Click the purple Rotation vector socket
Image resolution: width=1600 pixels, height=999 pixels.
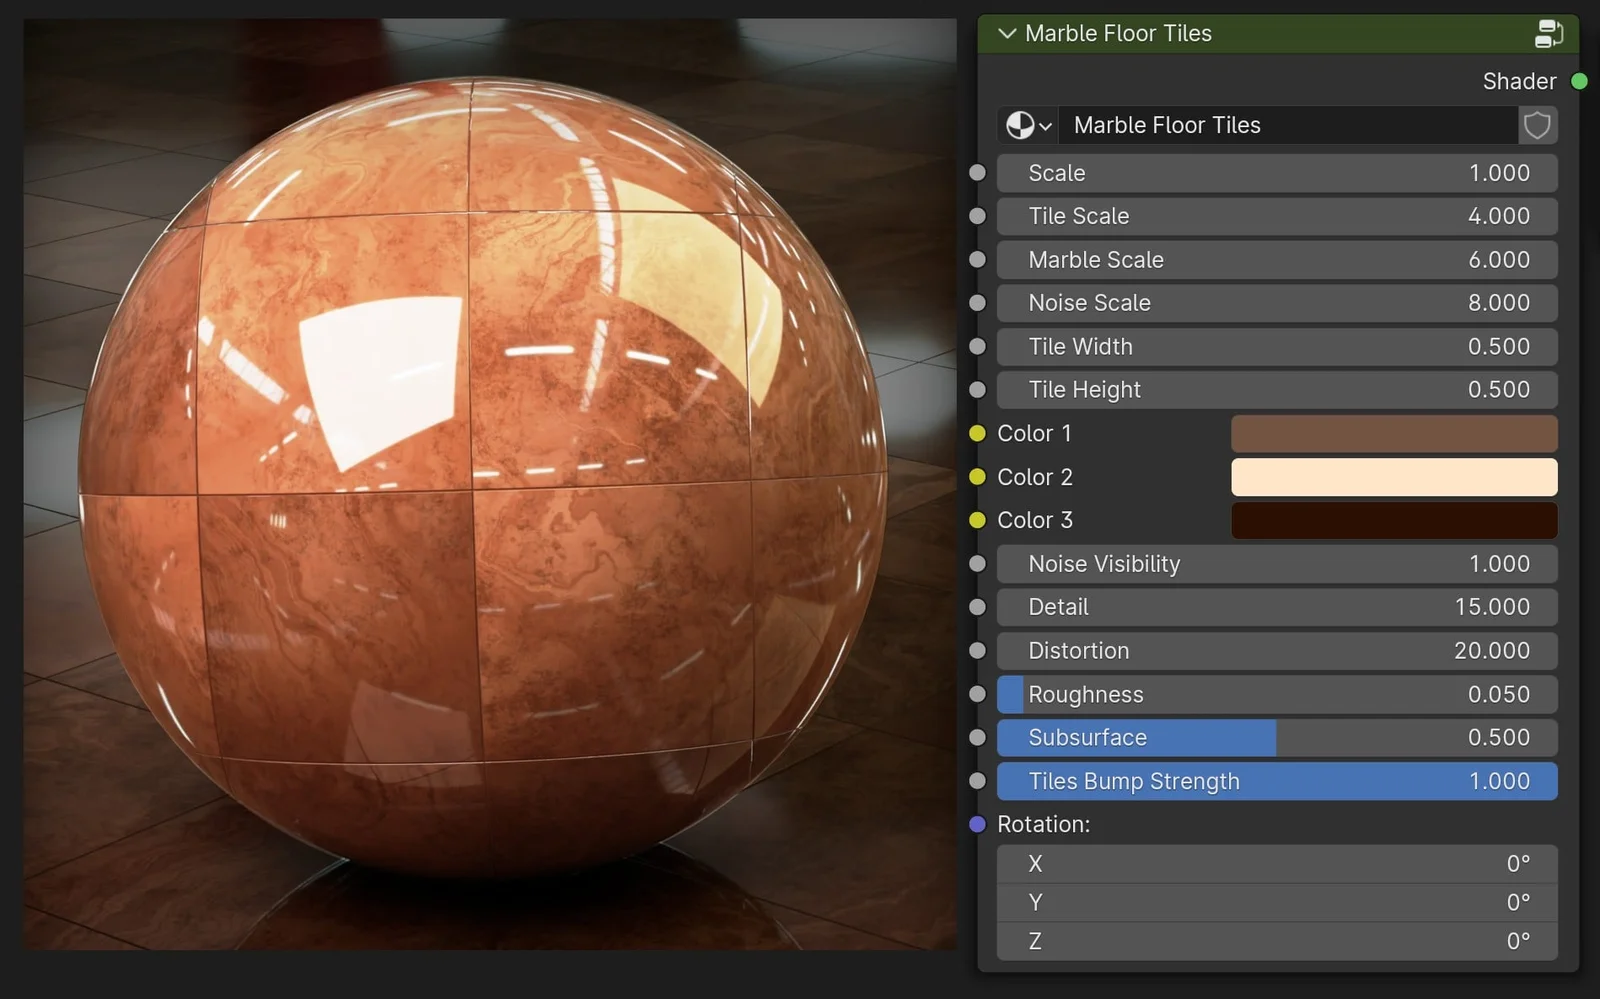tap(977, 824)
